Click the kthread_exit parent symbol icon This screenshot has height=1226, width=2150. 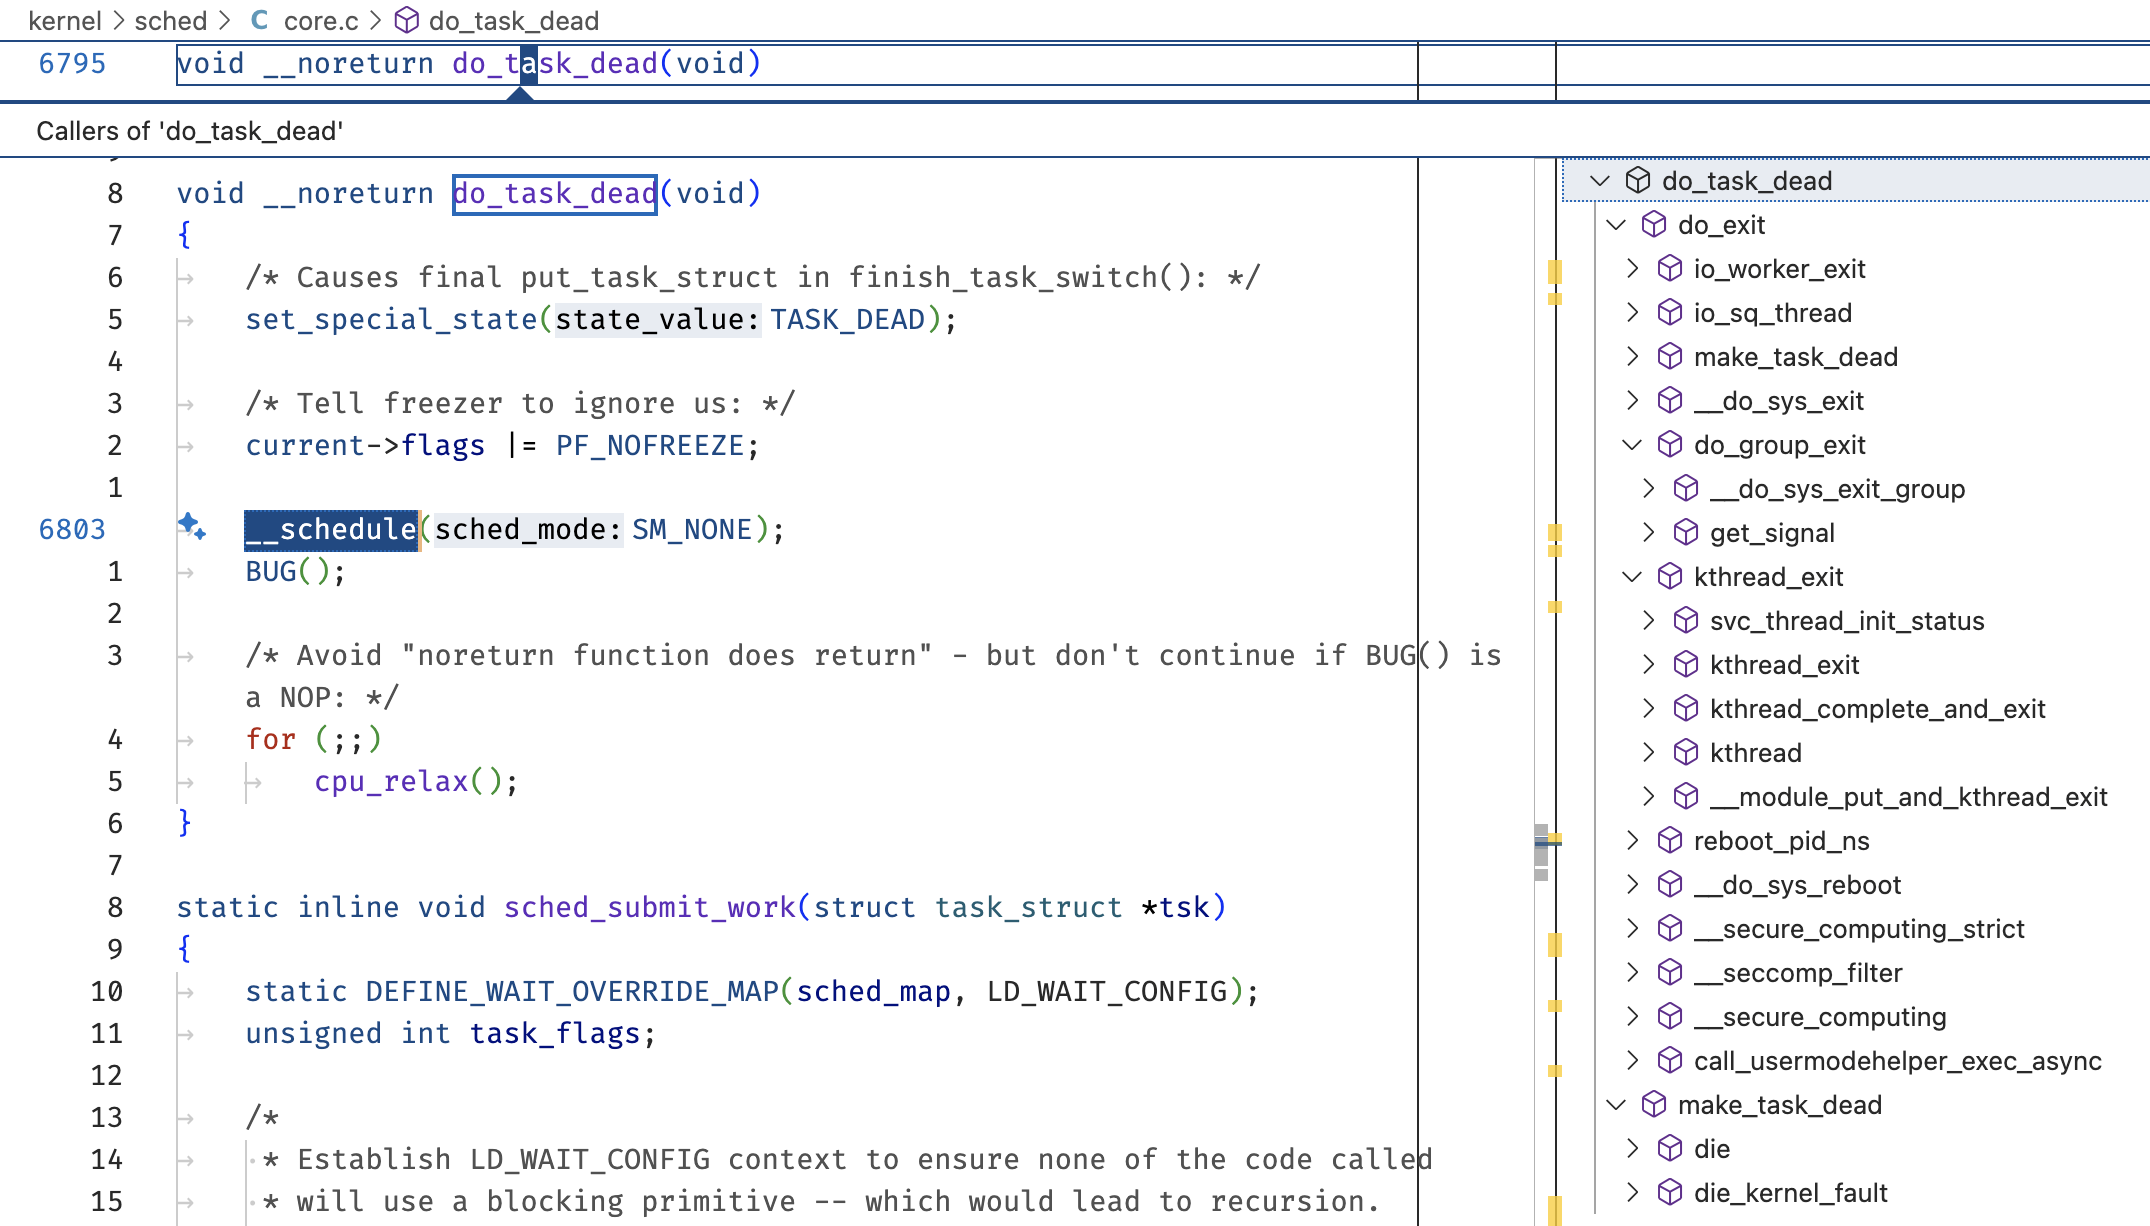coord(1670,577)
